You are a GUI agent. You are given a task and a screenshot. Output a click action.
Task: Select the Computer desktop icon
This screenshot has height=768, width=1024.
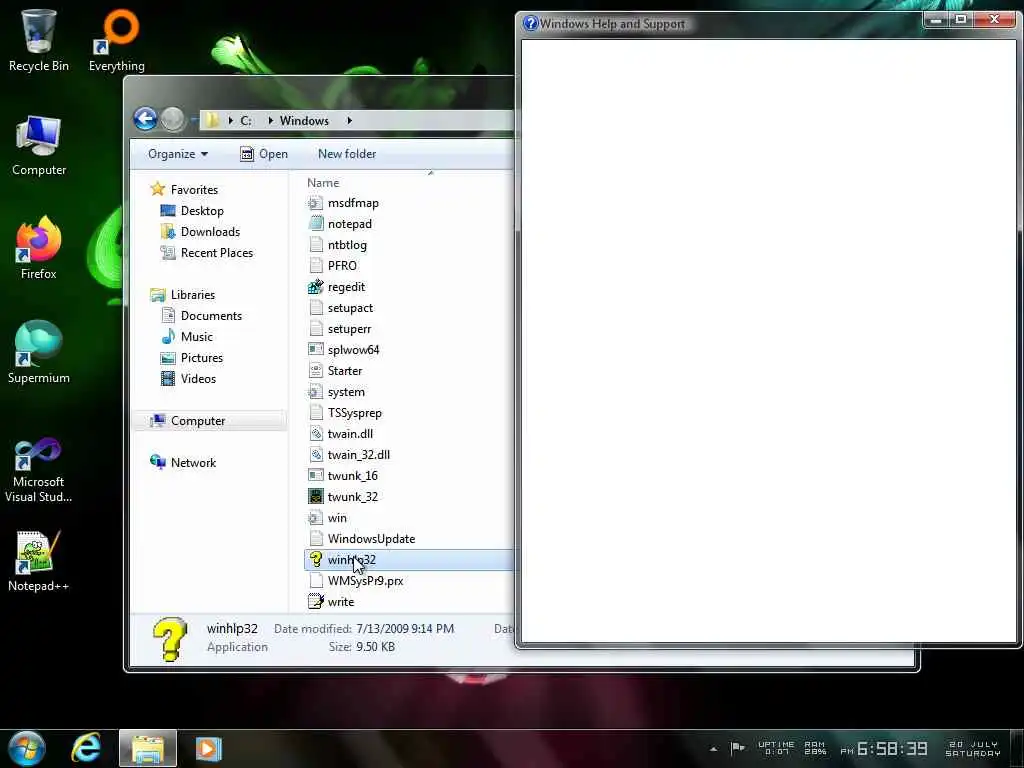(39, 145)
